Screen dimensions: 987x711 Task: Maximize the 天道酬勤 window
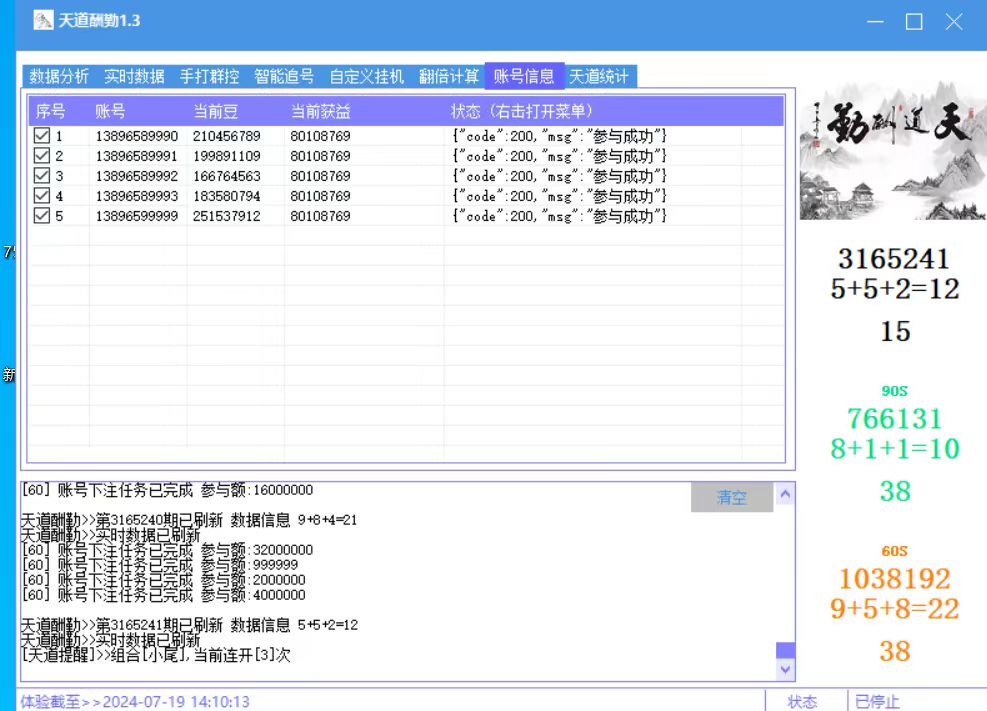point(914,21)
